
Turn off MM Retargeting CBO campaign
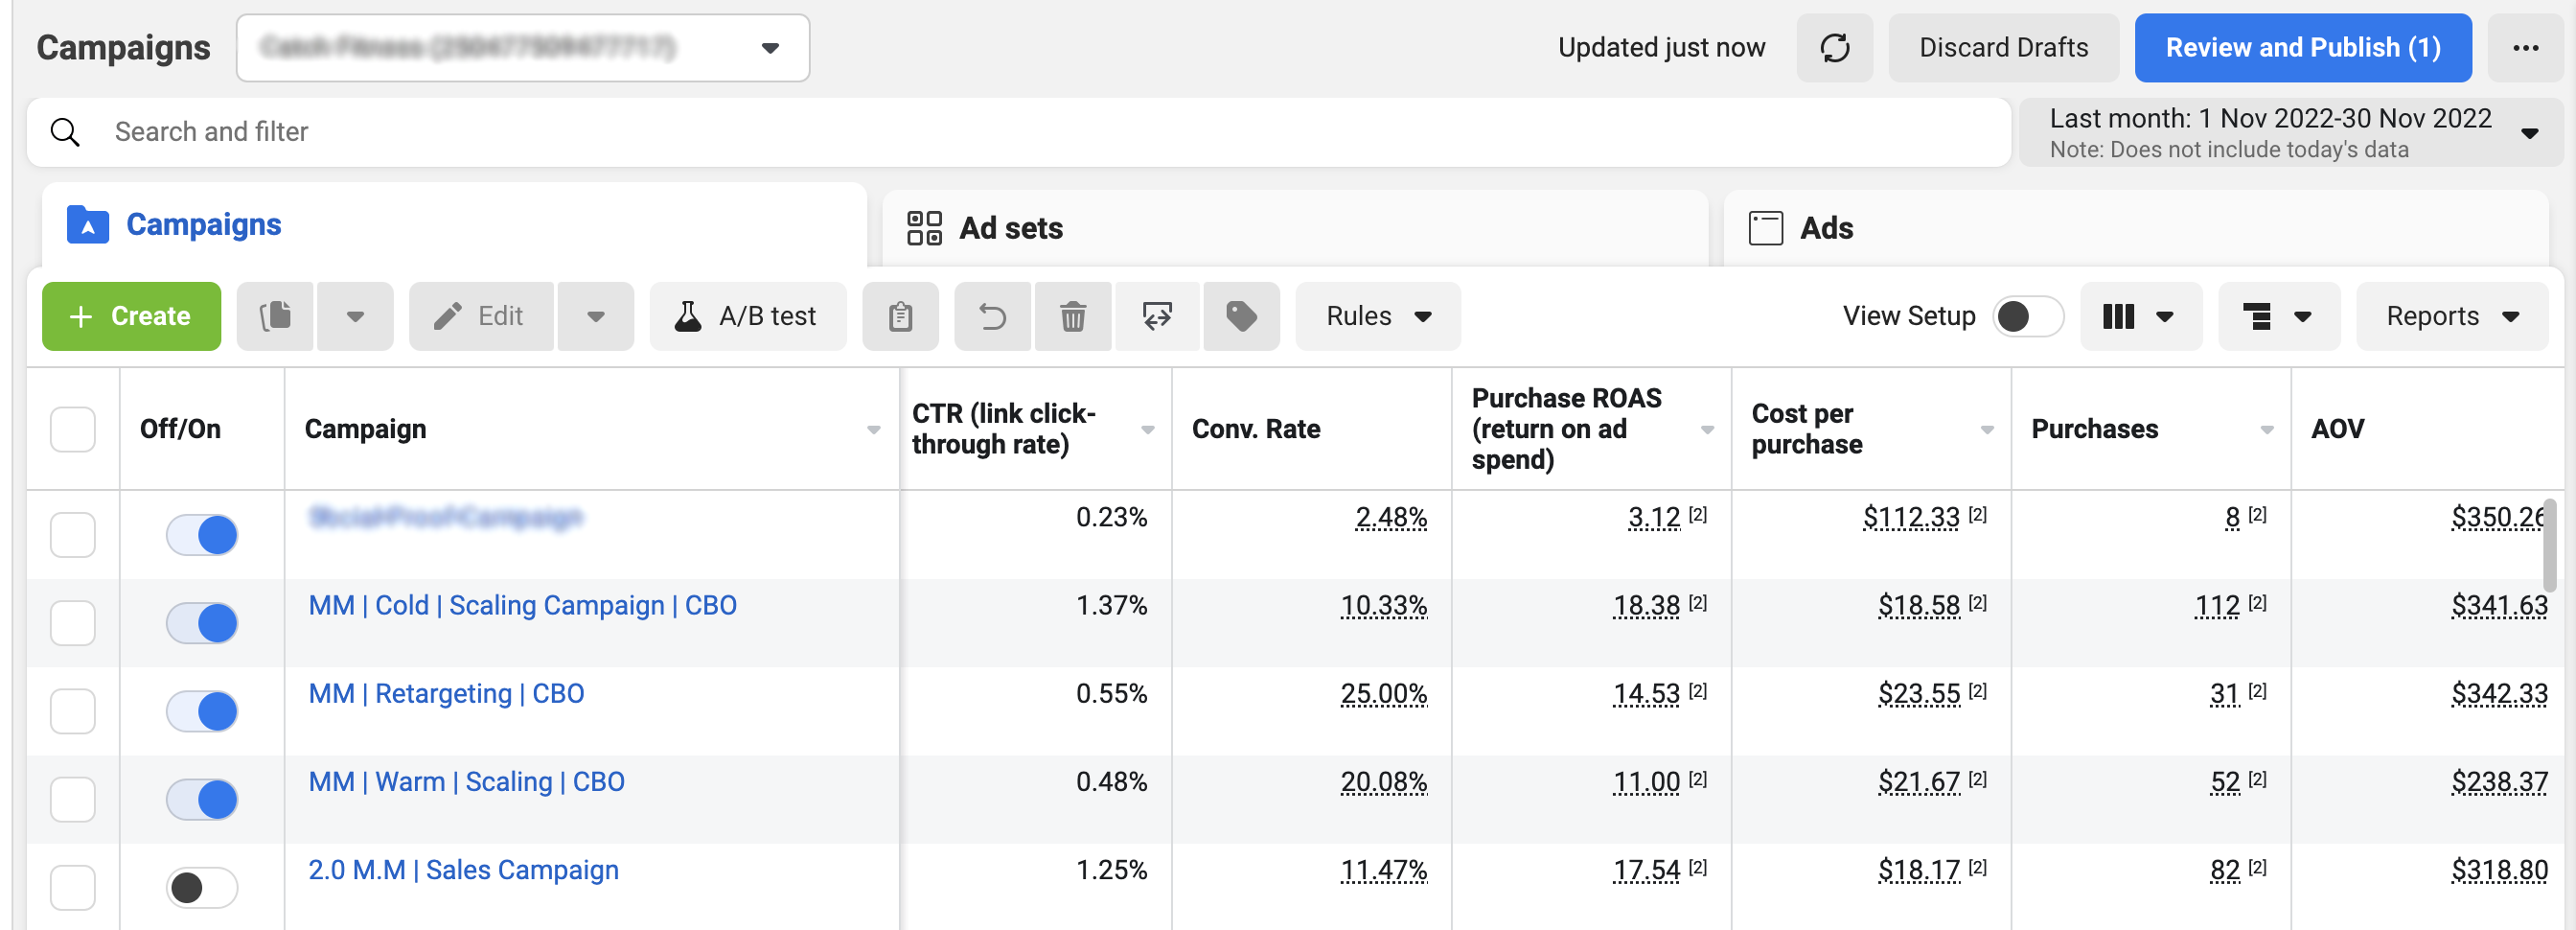(x=202, y=711)
